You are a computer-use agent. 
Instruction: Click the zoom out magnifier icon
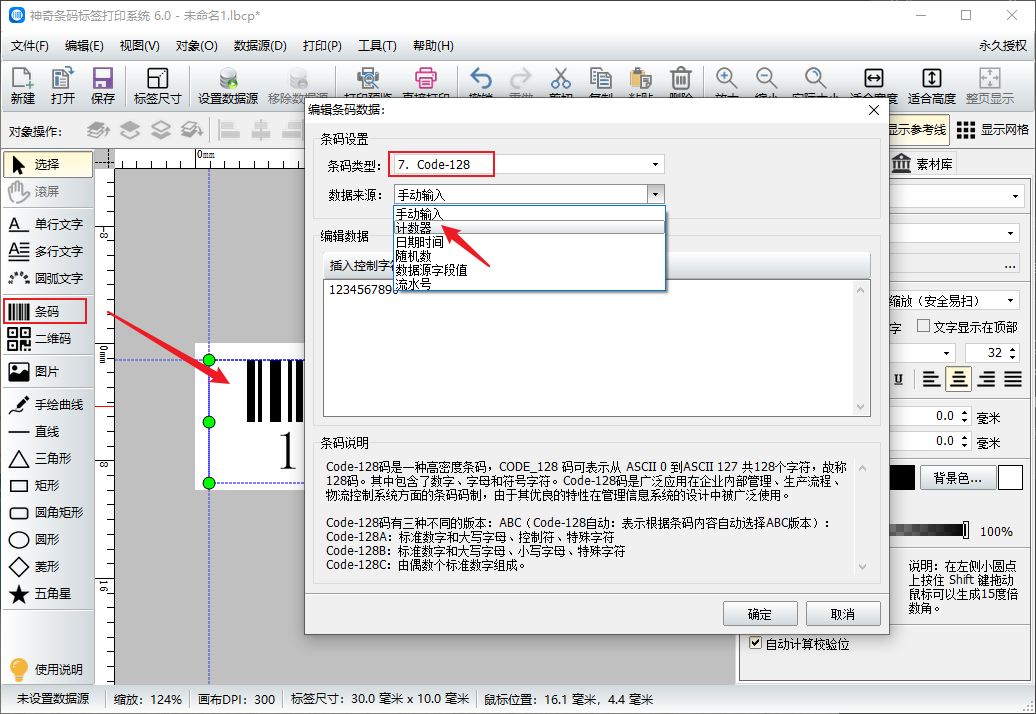766,79
